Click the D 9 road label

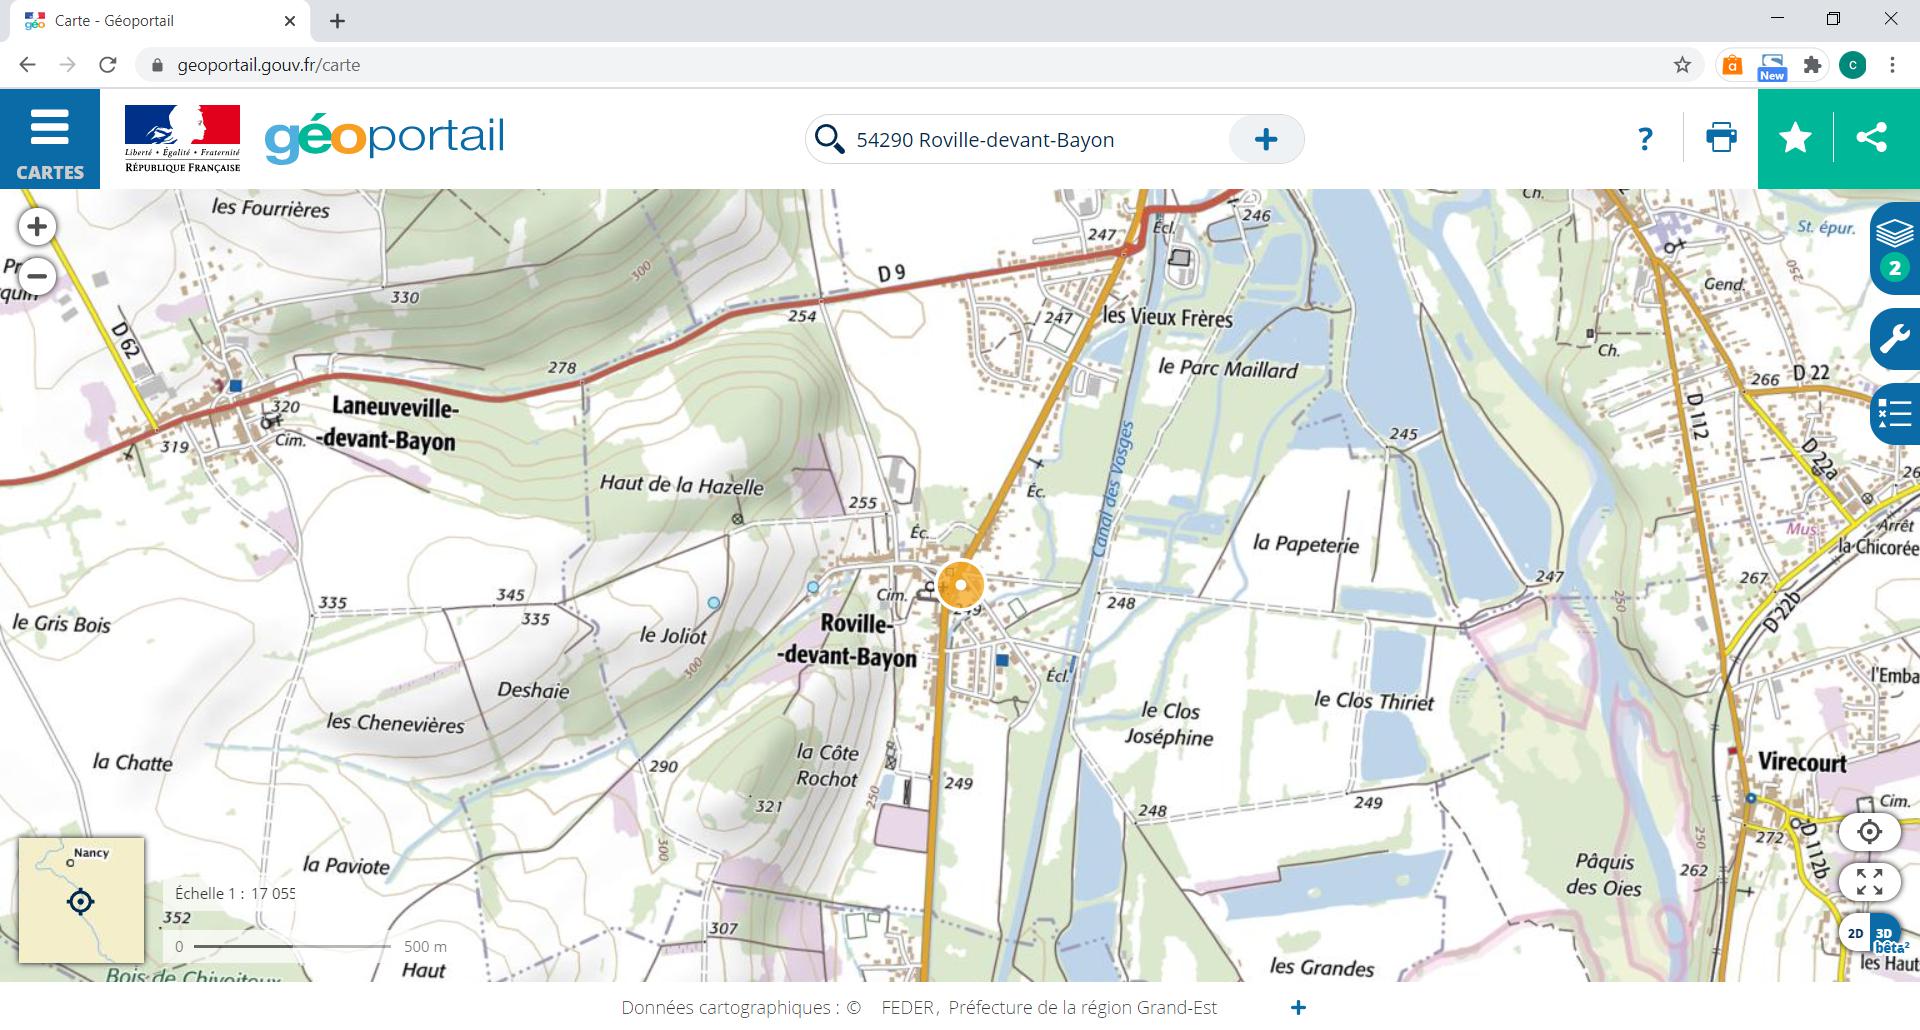click(x=891, y=273)
